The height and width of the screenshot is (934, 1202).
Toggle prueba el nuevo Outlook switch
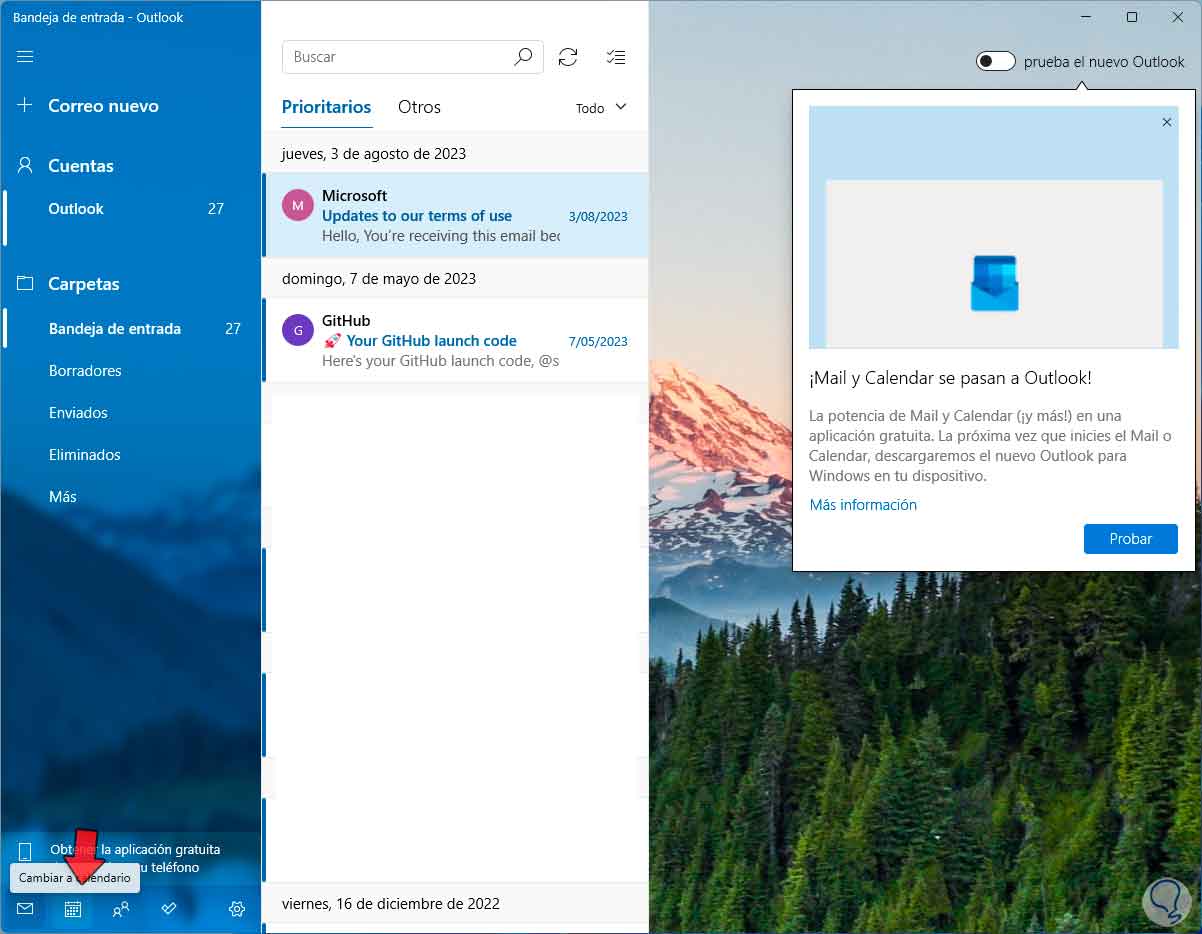[x=996, y=62]
